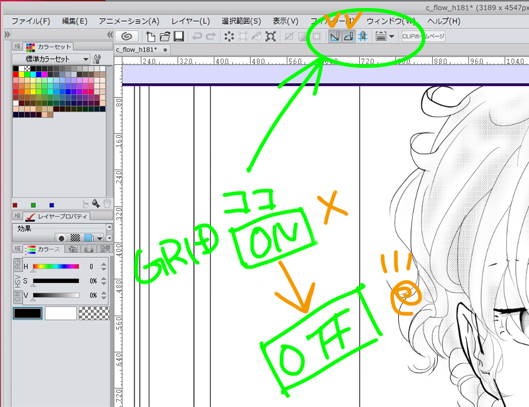Click the H hue slider bar

(56, 267)
